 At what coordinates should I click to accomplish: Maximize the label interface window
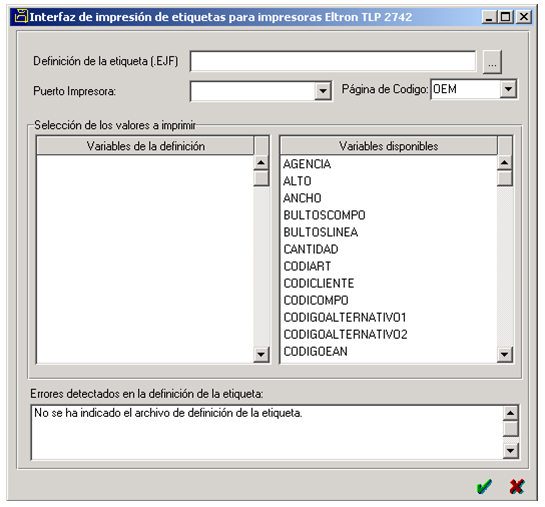point(506,17)
